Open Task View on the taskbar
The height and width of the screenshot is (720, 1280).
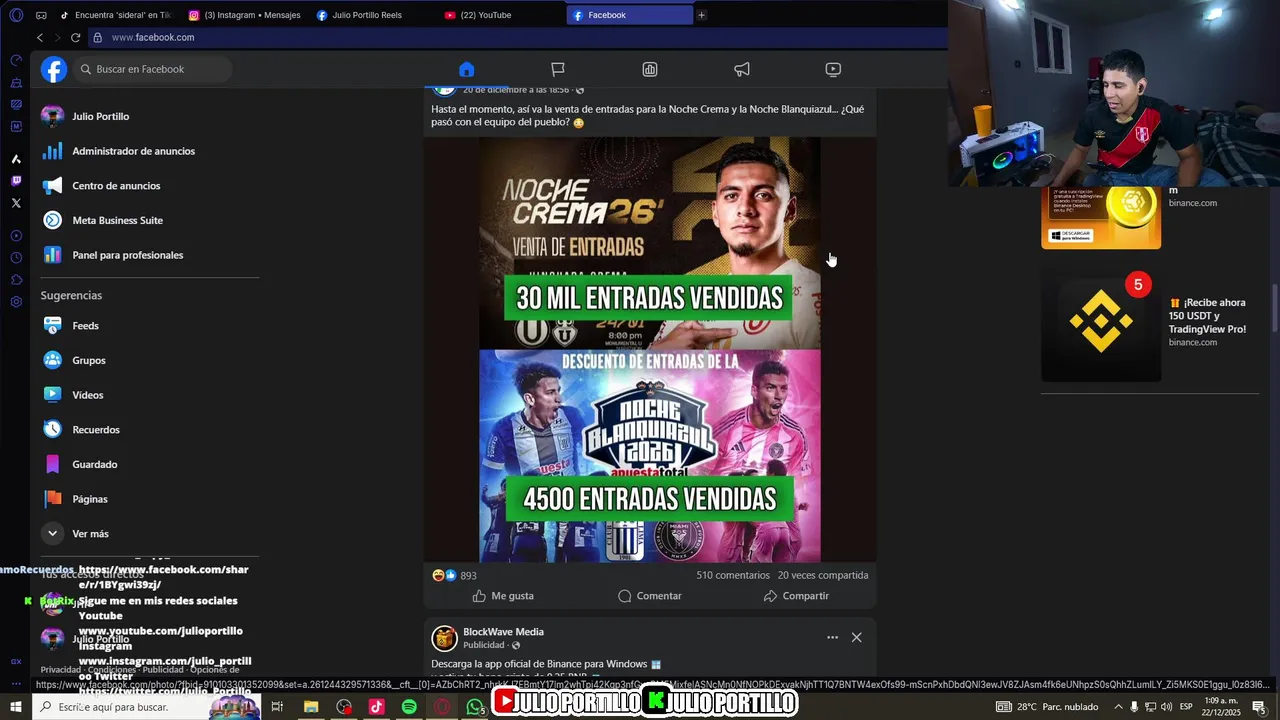point(277,707)
